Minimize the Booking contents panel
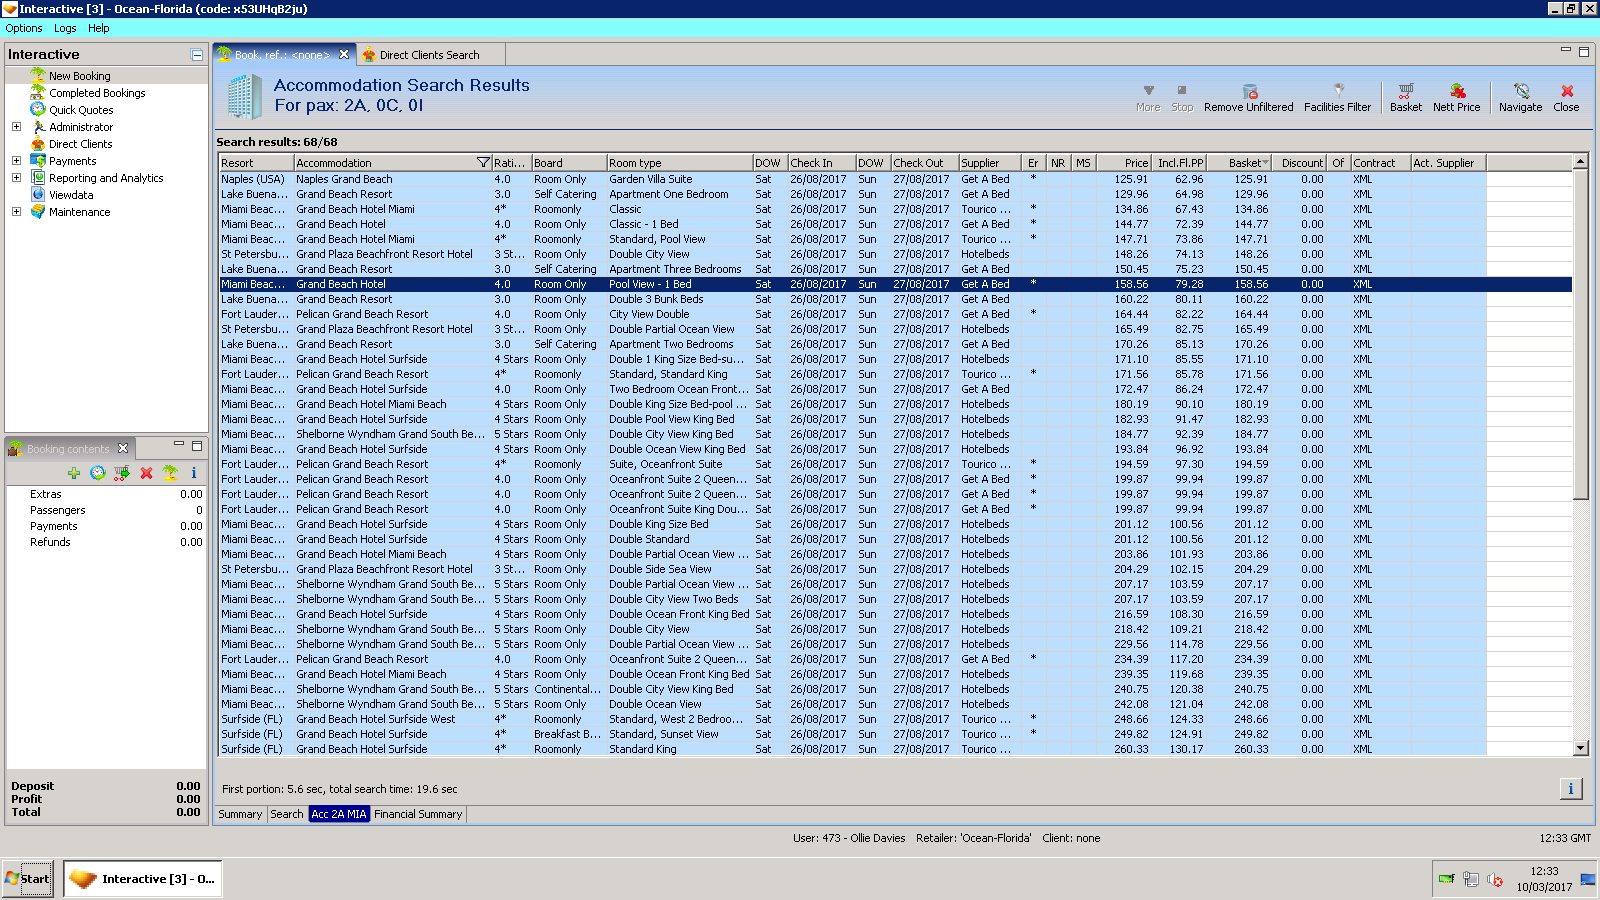1600x900 pixels. point(179,444)
